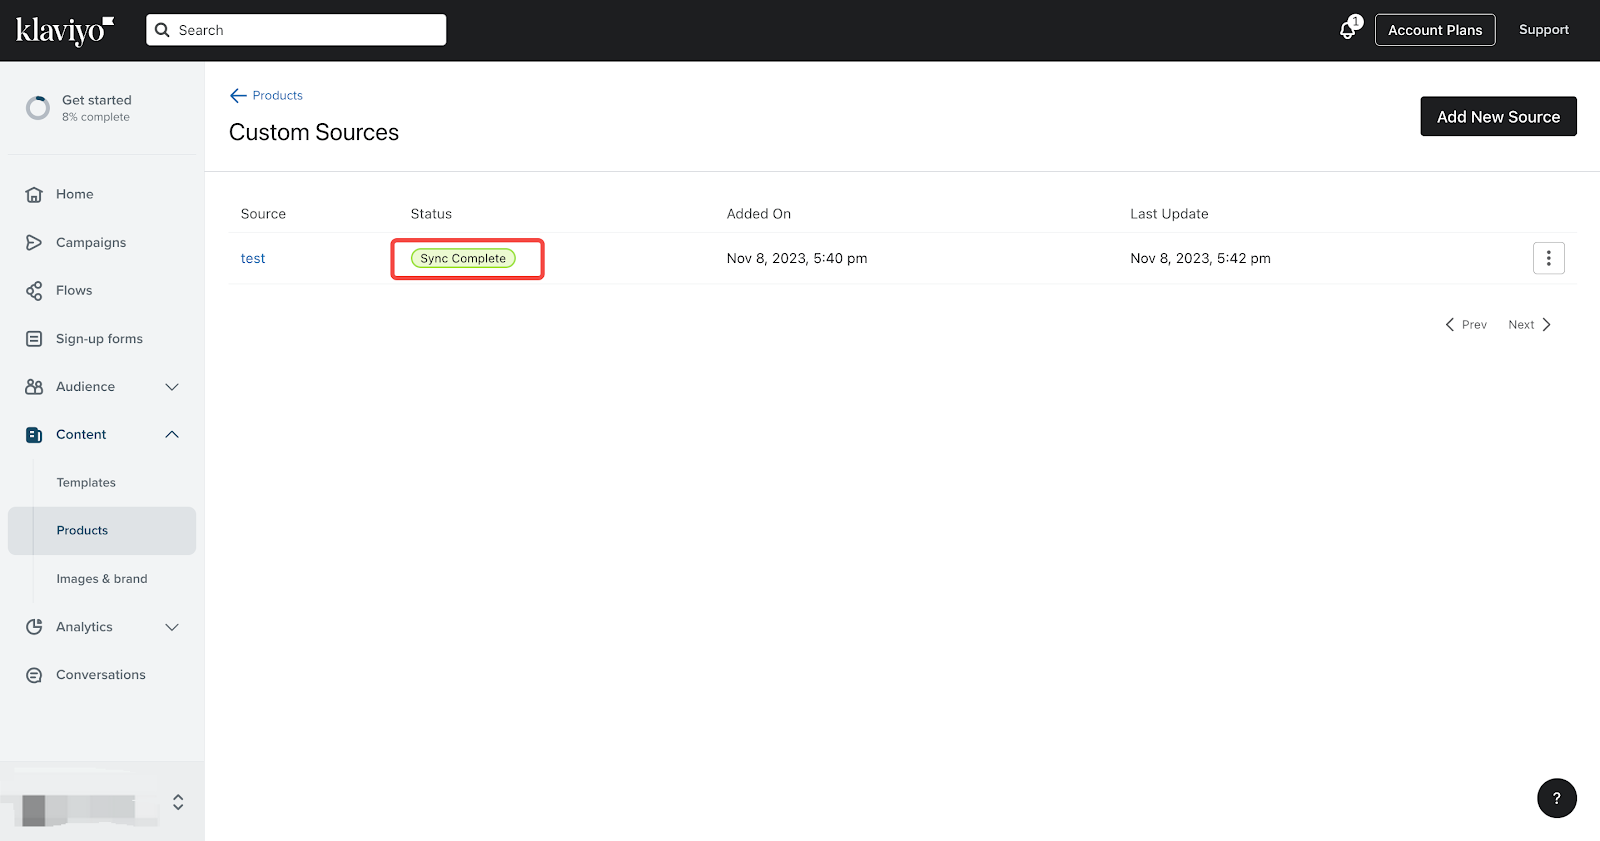Click Add New Source button
1600x841 pixels.
point(1498,116)
